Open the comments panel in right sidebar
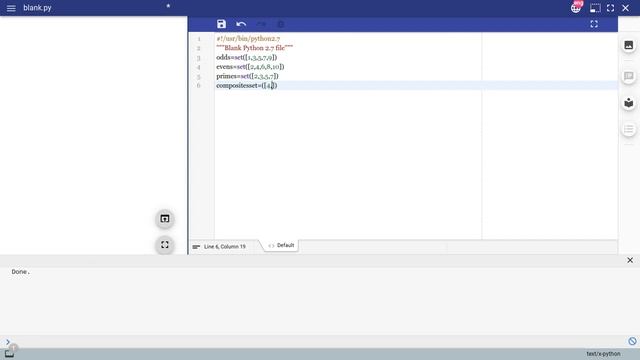640x360 pixels. click(x=629, y=76)
